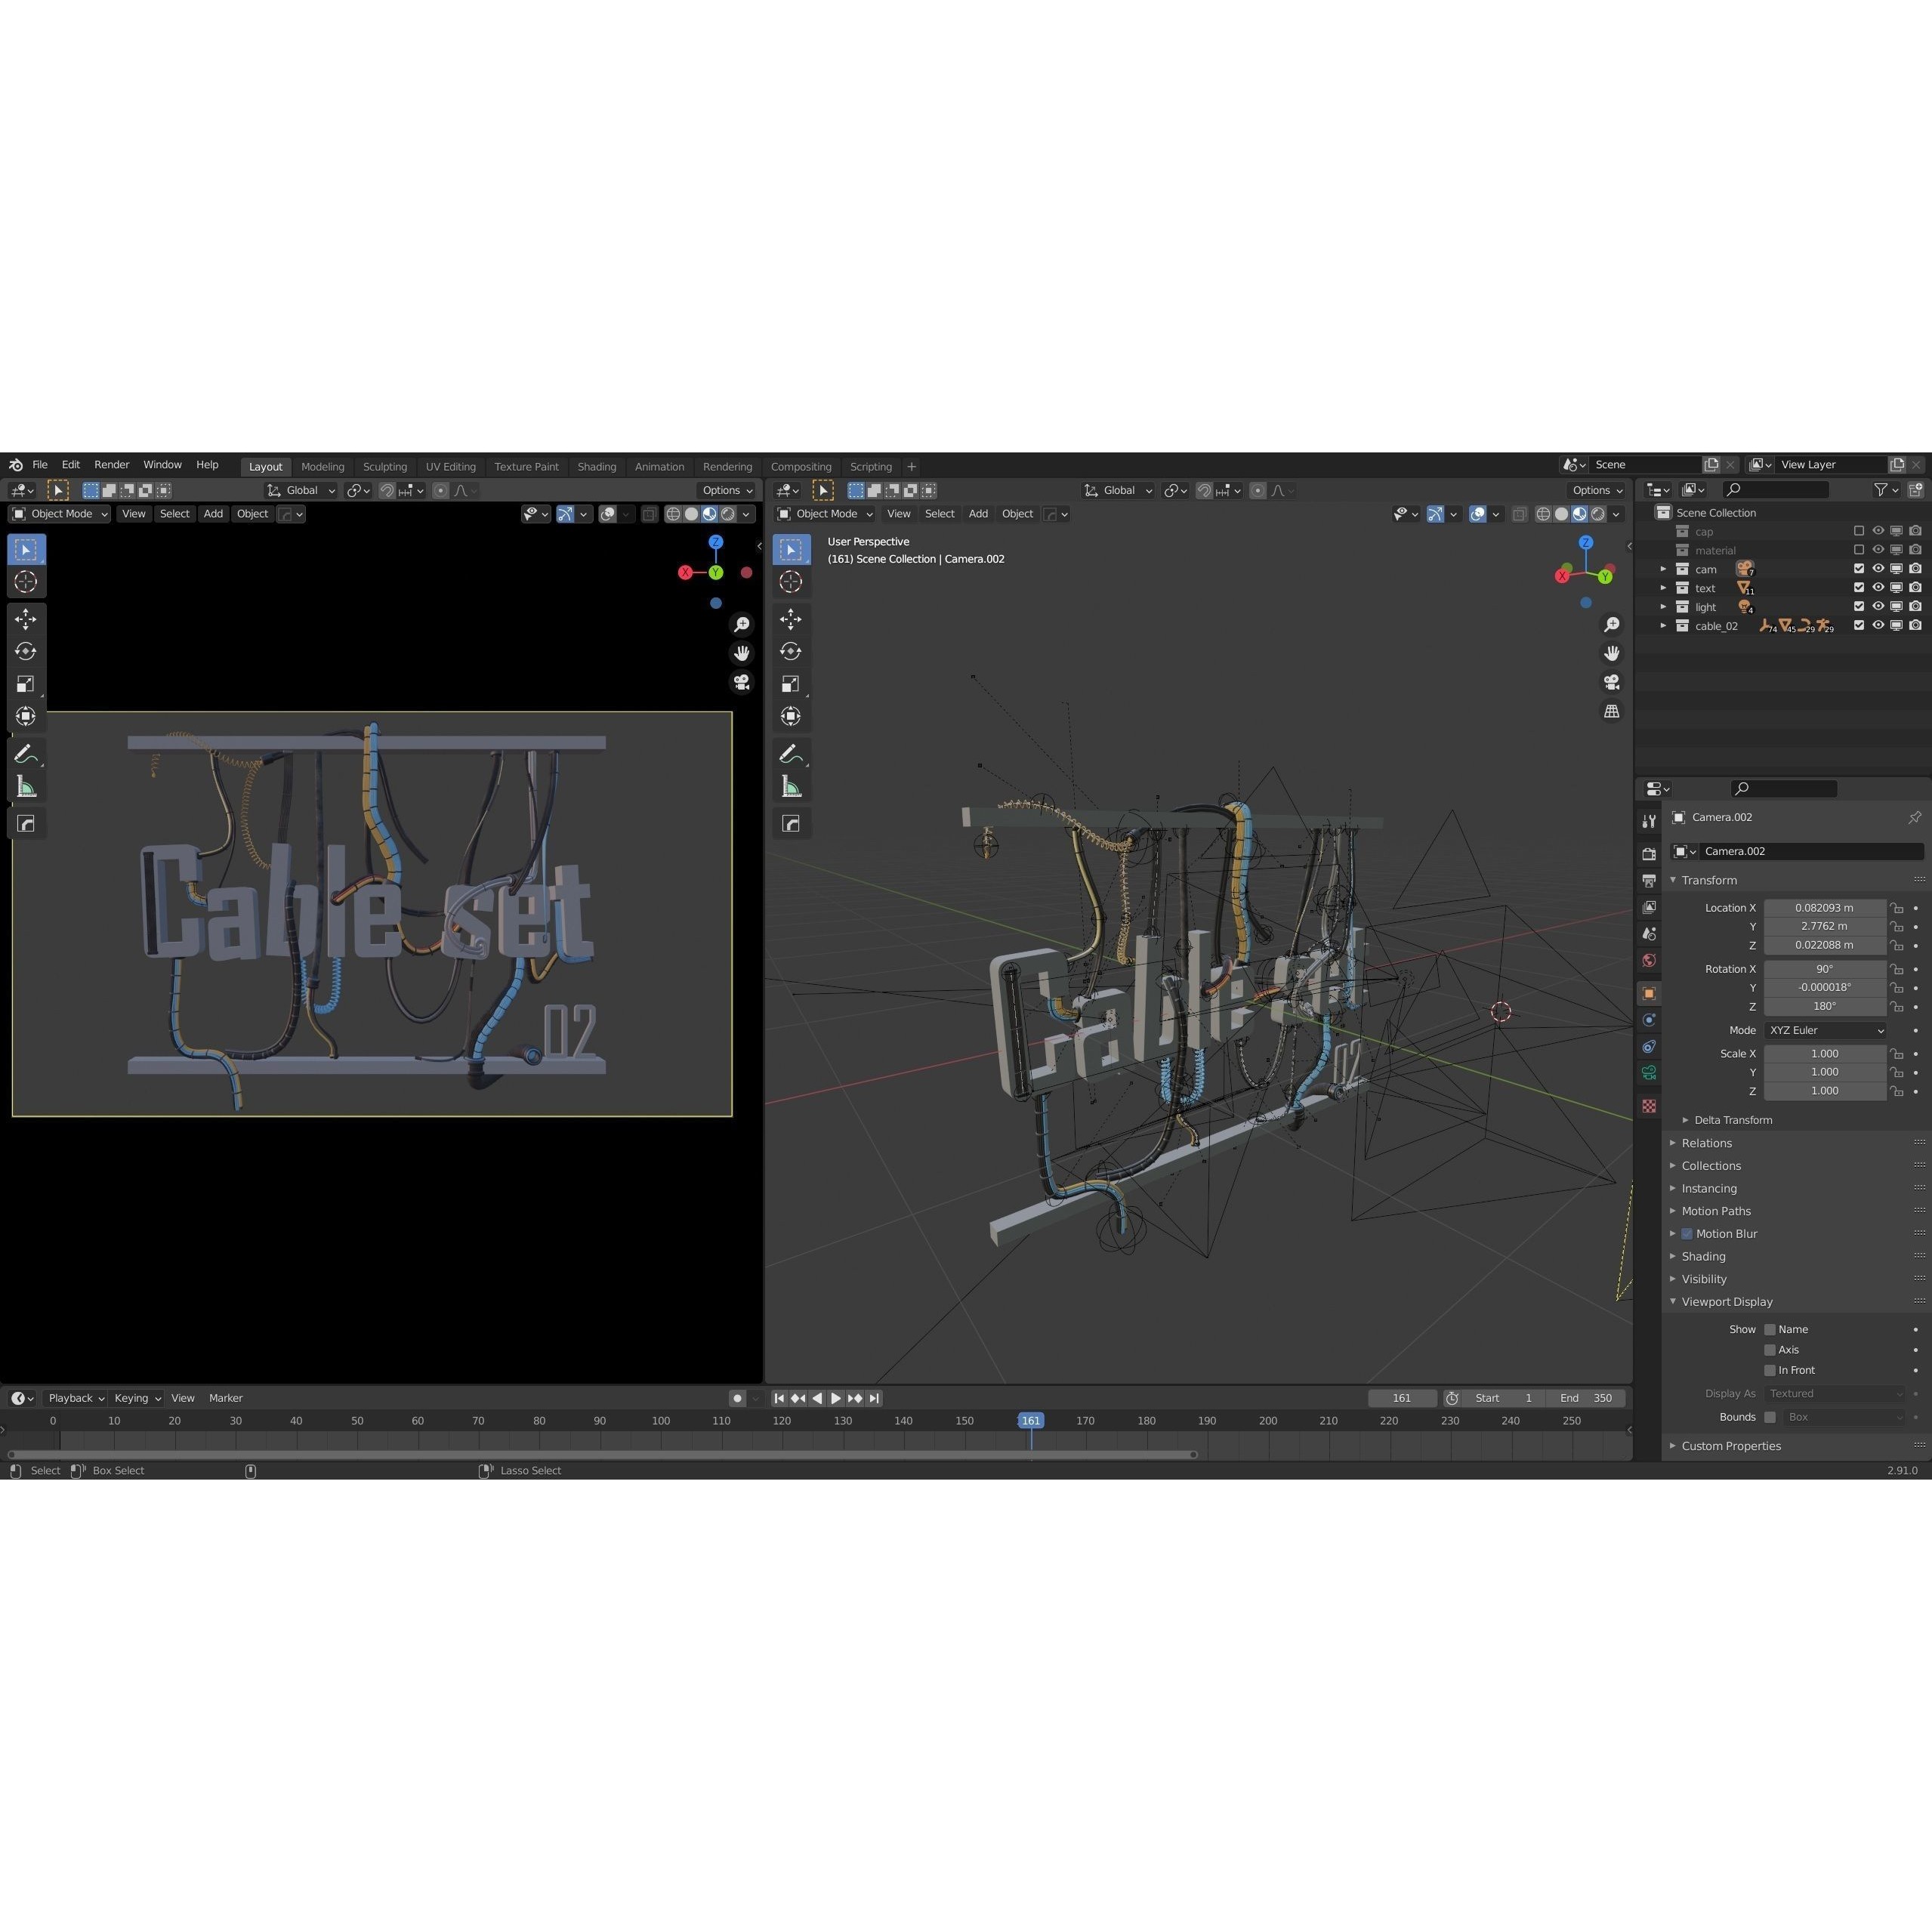
Task: Disable render visibility camera icon for text collection
Action: [1916, 587]
